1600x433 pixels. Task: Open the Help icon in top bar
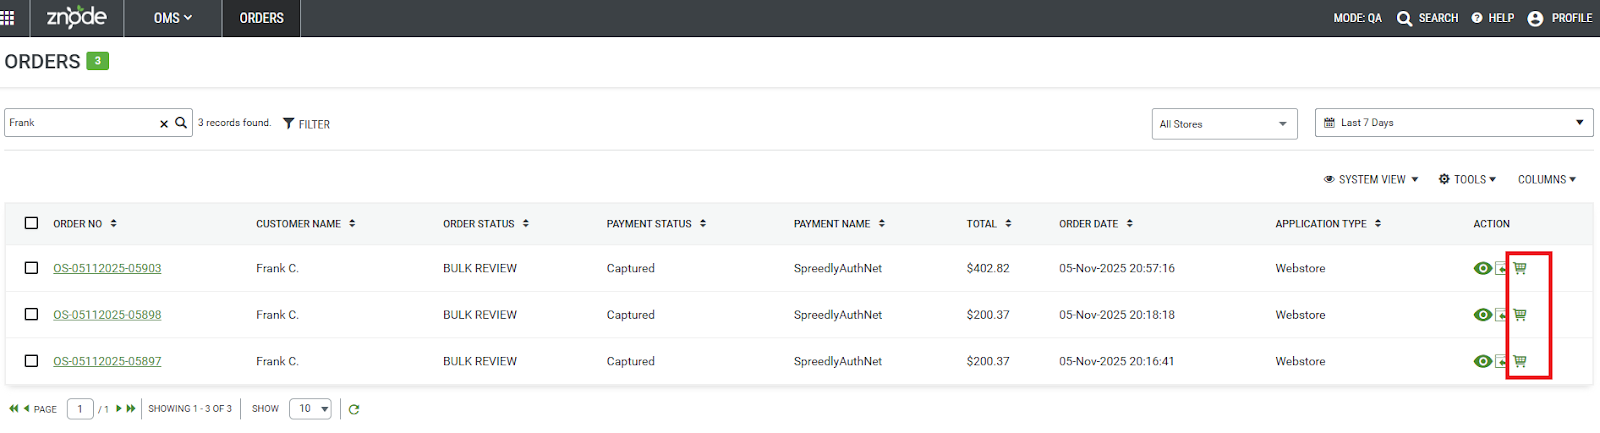coord(1477,18)
